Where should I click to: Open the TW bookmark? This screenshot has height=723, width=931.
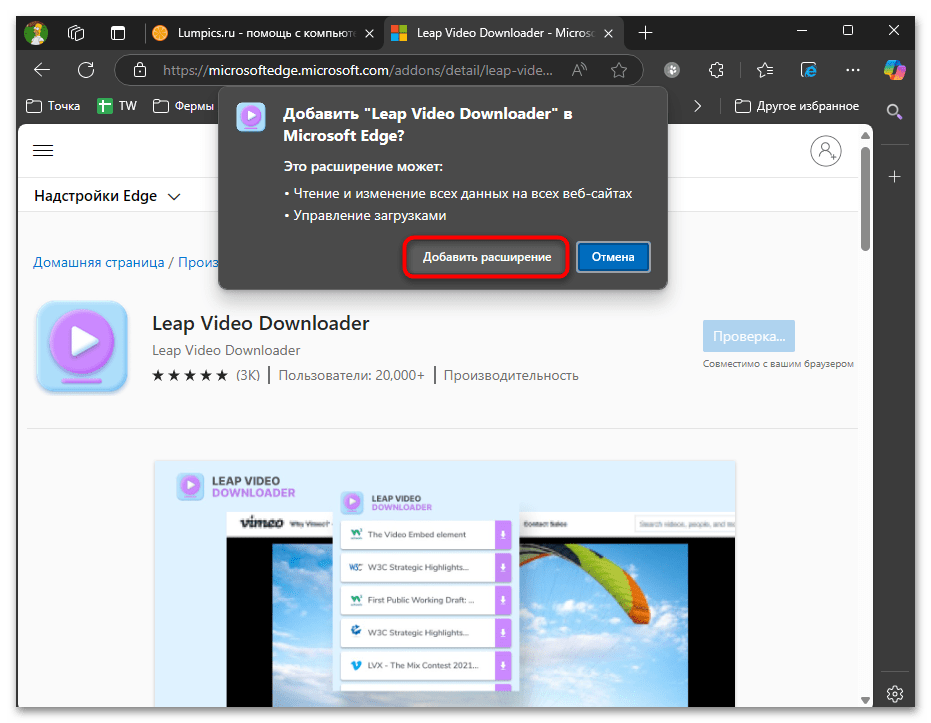point(118,106)
